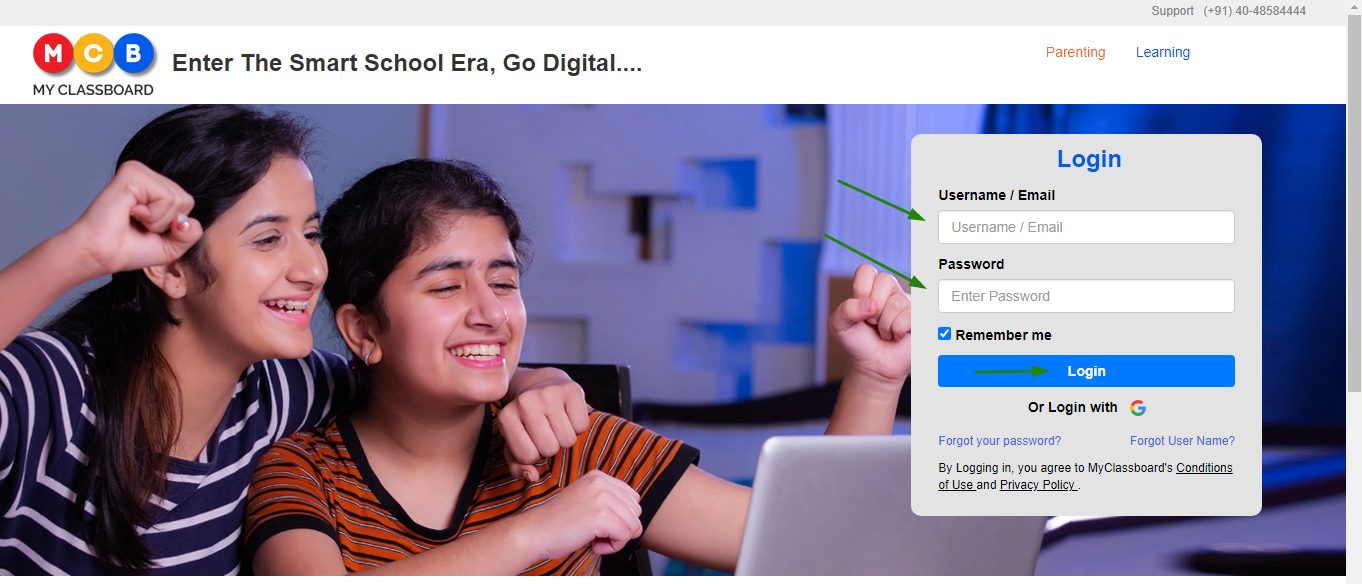The width and height of the screenshot is (1362, 584).
Task: Click the Support phone number text
Action: click(x=1255, y=11)
